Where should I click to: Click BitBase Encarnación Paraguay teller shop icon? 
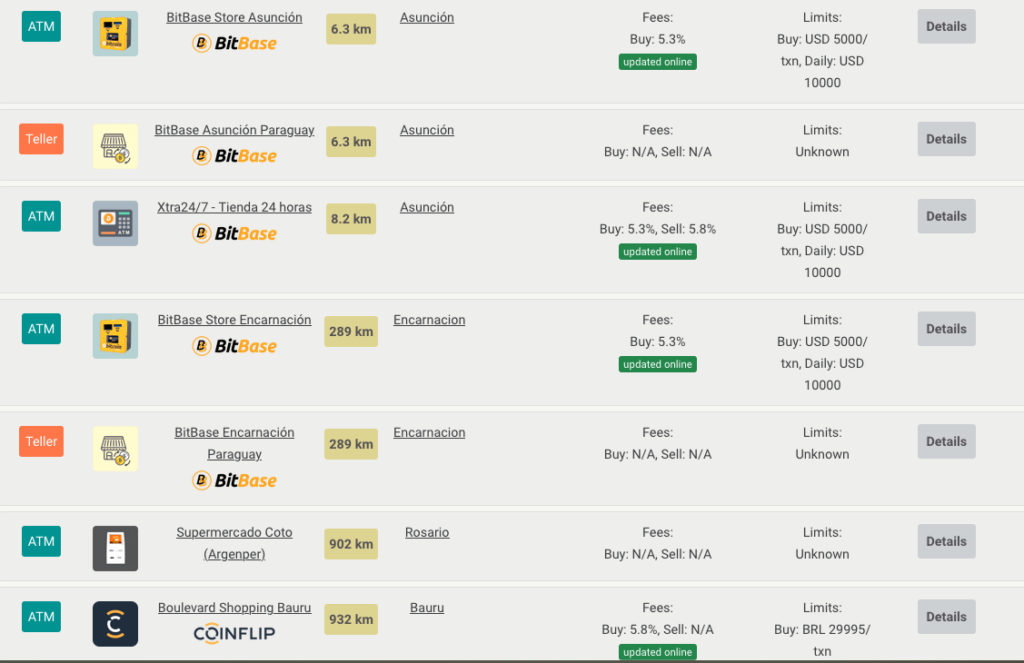tap(115, 448)
